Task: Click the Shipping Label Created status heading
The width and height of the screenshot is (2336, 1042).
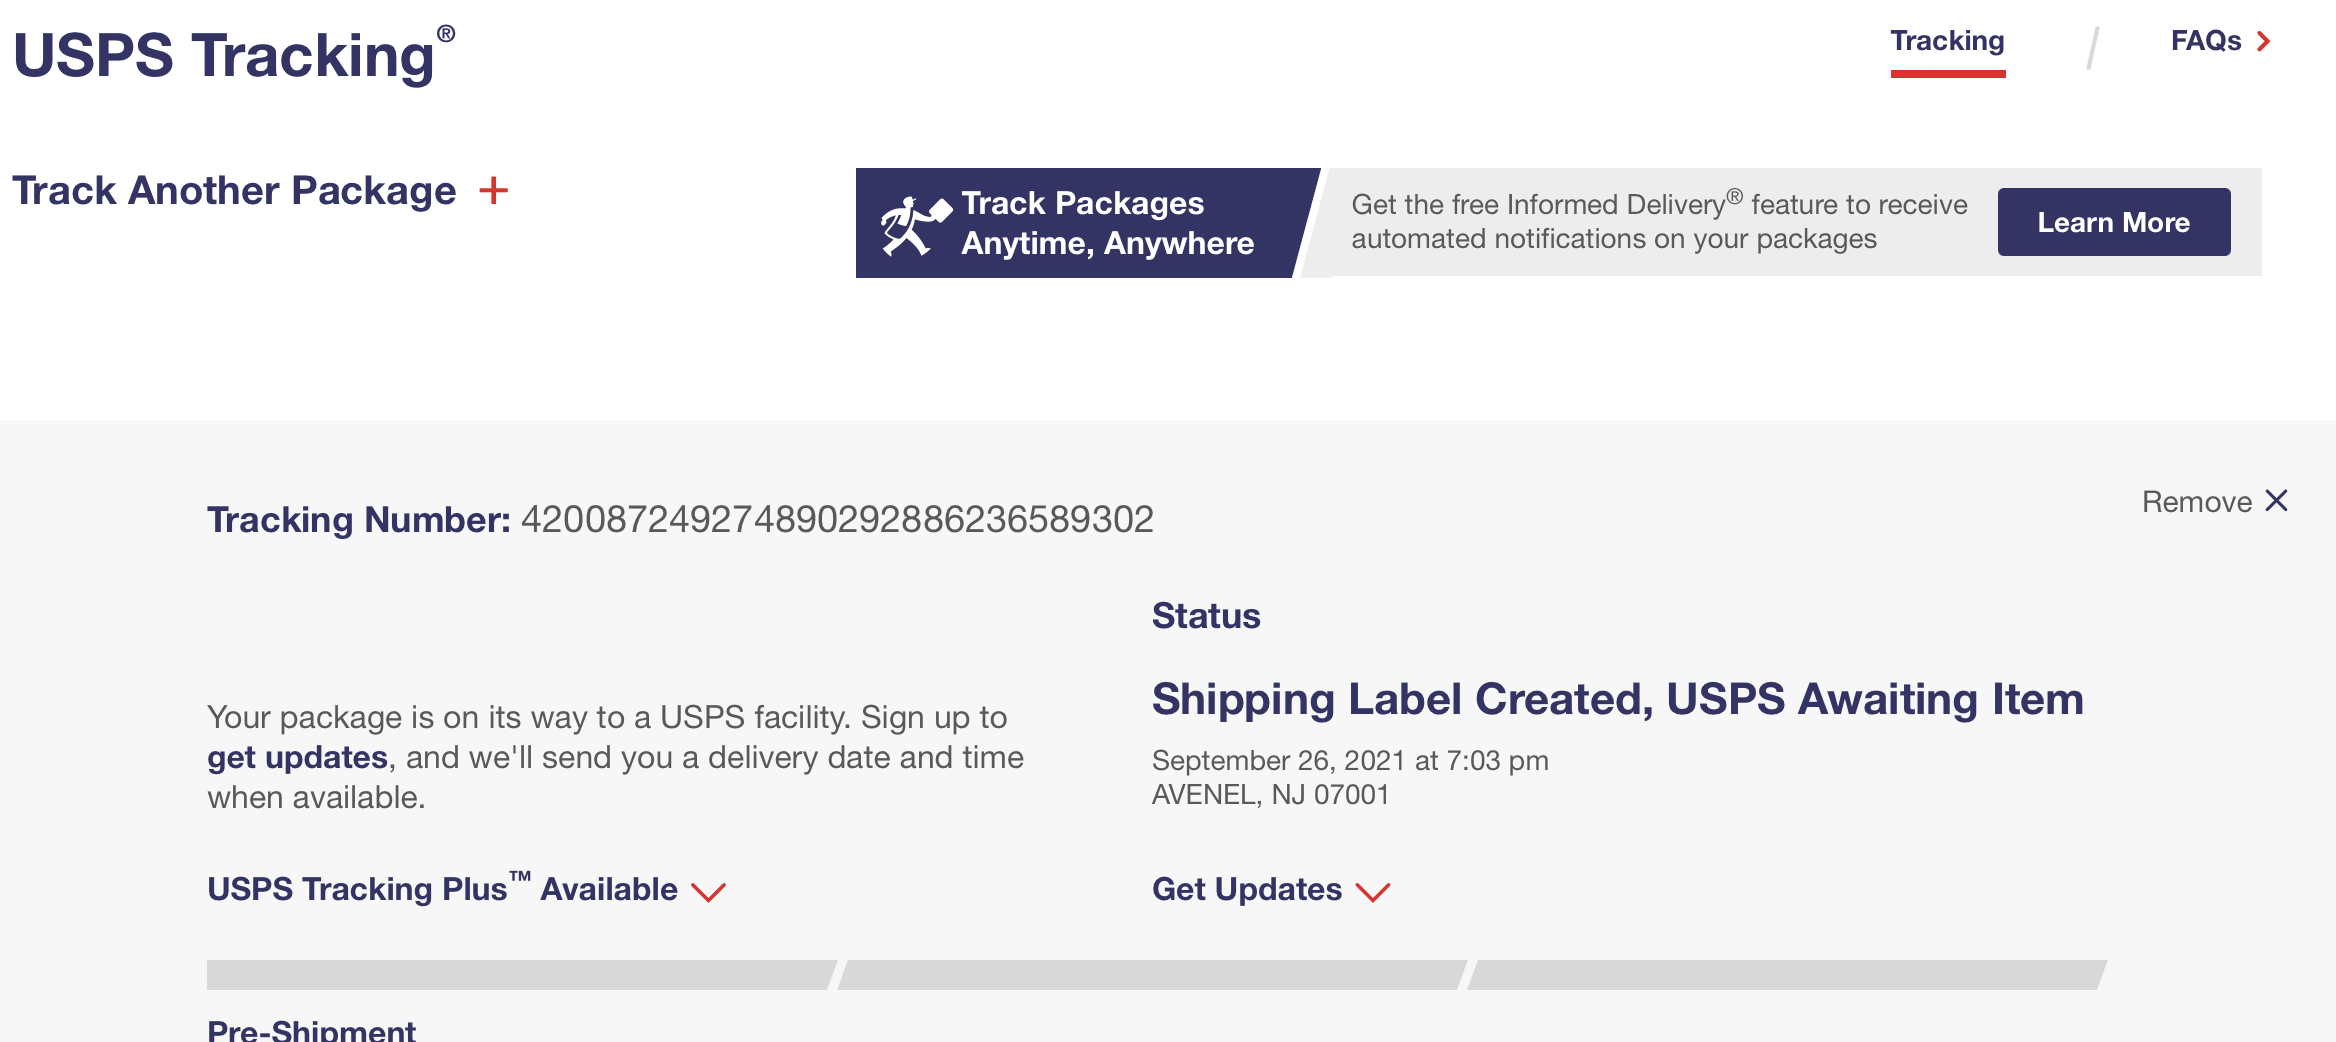Action: click(x=1617, y=699)
